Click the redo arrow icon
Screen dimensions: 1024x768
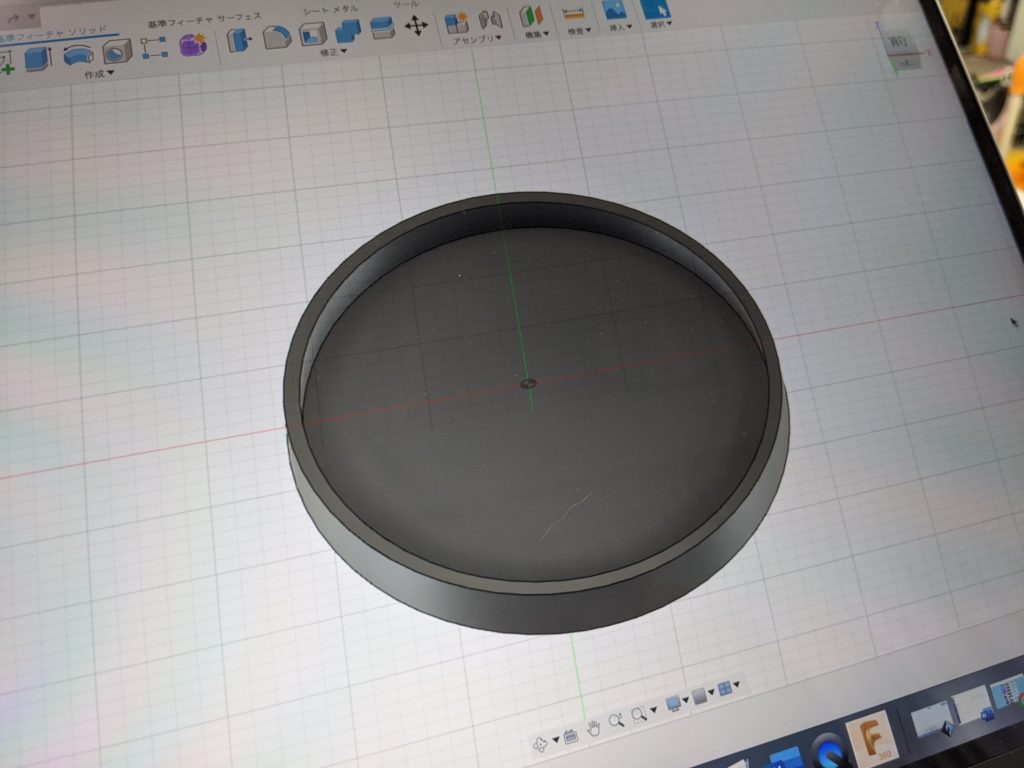(x=13, y=18)
